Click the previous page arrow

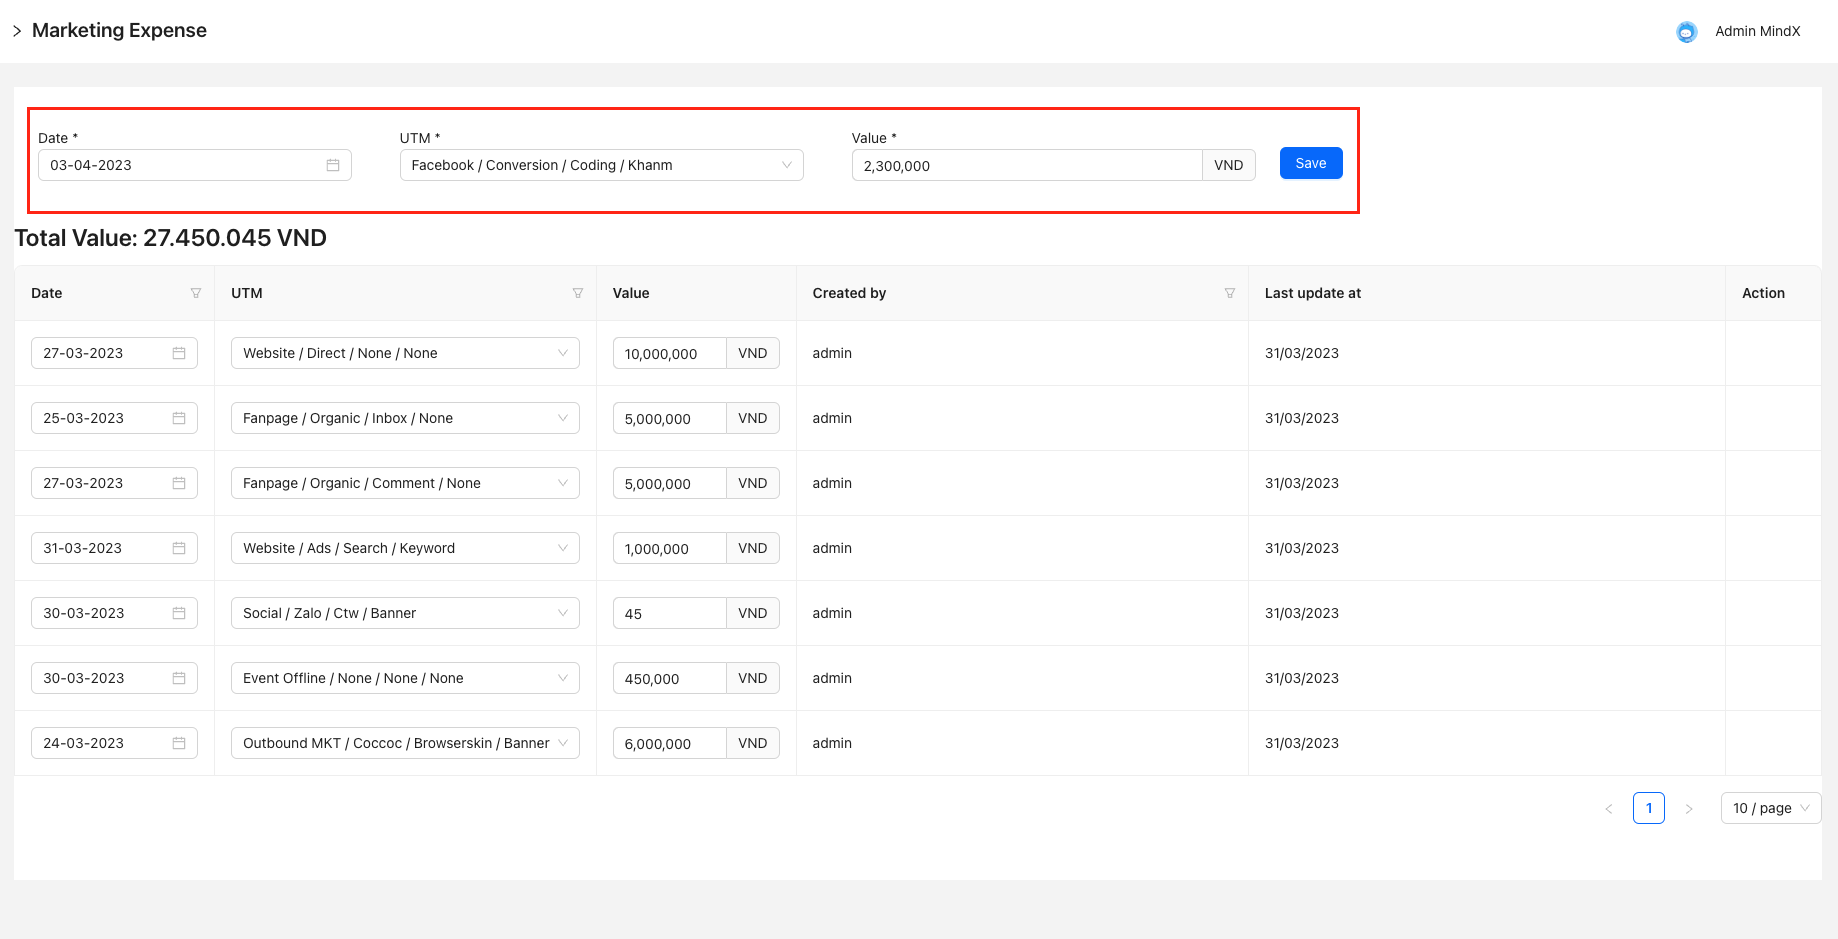[x=1609, y=809]
